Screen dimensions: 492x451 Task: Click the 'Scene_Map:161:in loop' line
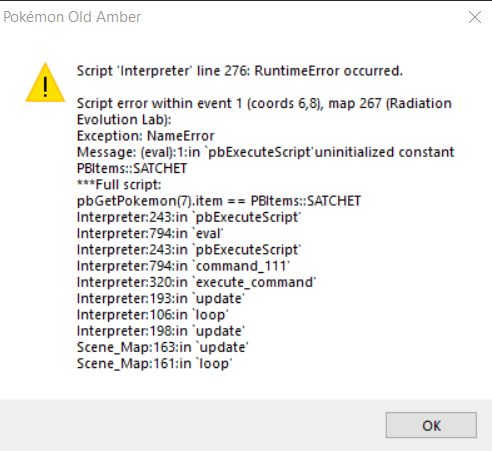click(154, 364)
